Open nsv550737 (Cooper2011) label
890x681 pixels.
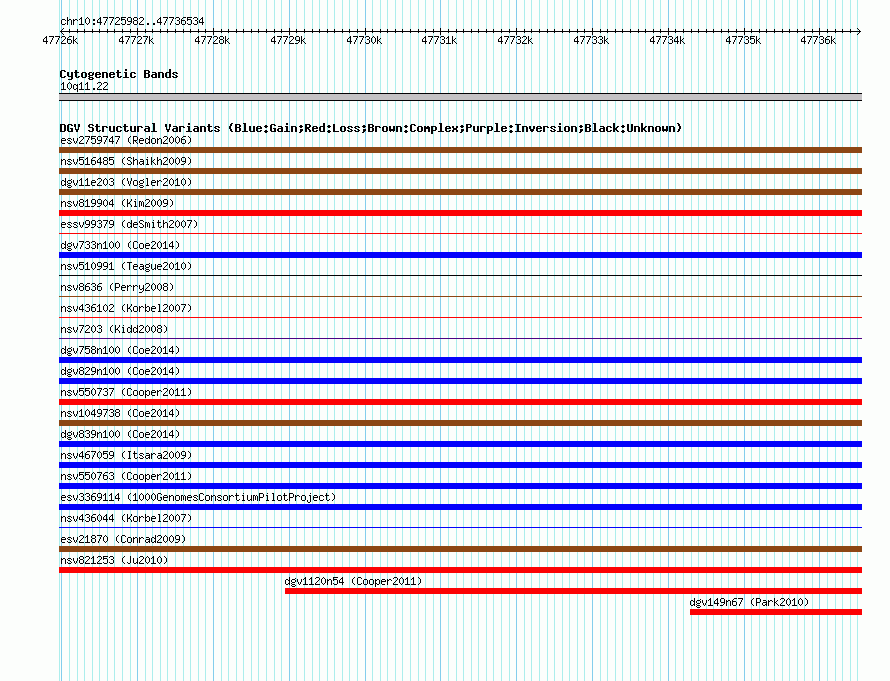126,392
